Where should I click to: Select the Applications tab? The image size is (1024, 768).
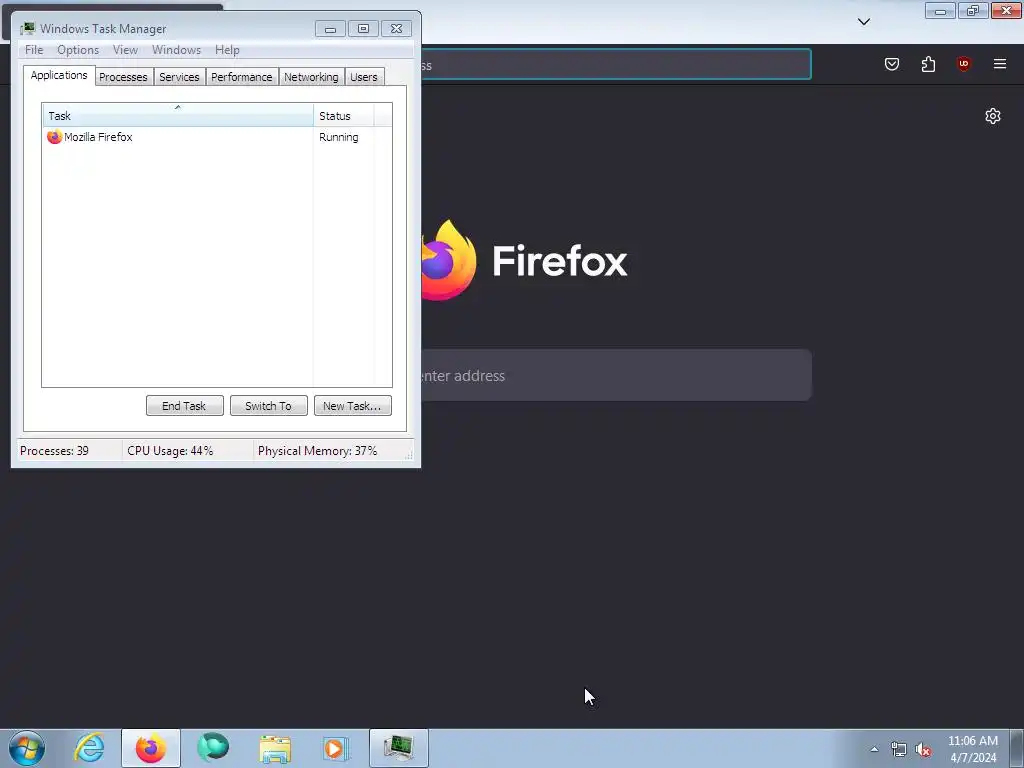59,75
